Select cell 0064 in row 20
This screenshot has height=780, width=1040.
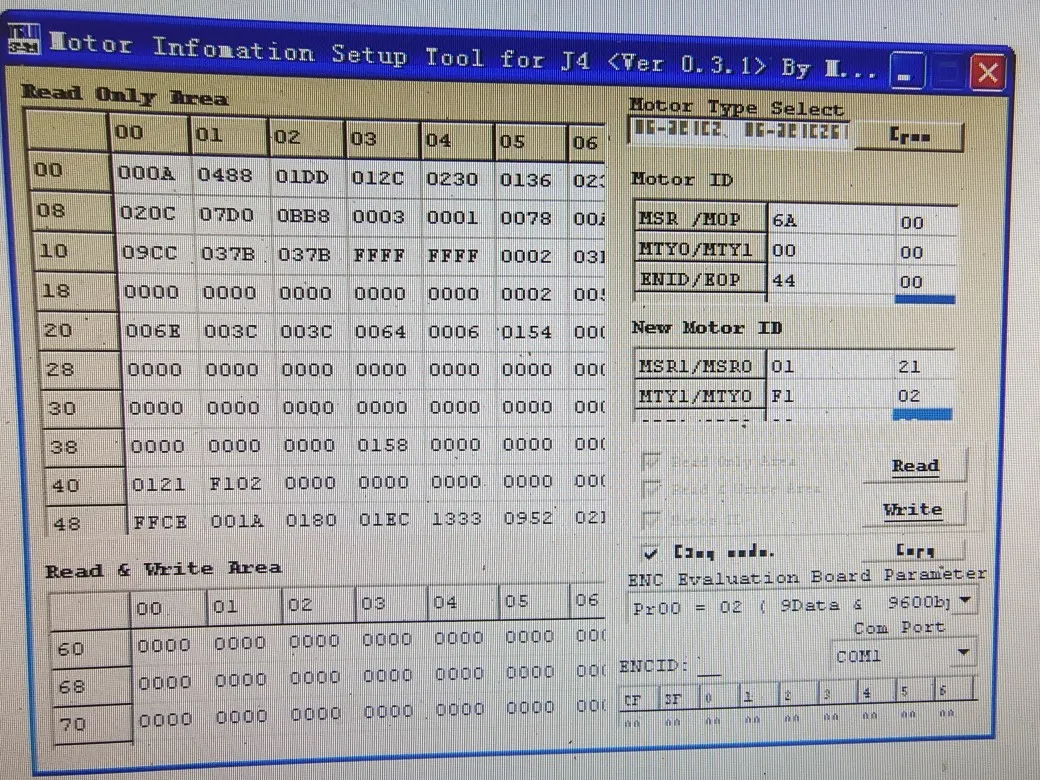click(385, 331)
